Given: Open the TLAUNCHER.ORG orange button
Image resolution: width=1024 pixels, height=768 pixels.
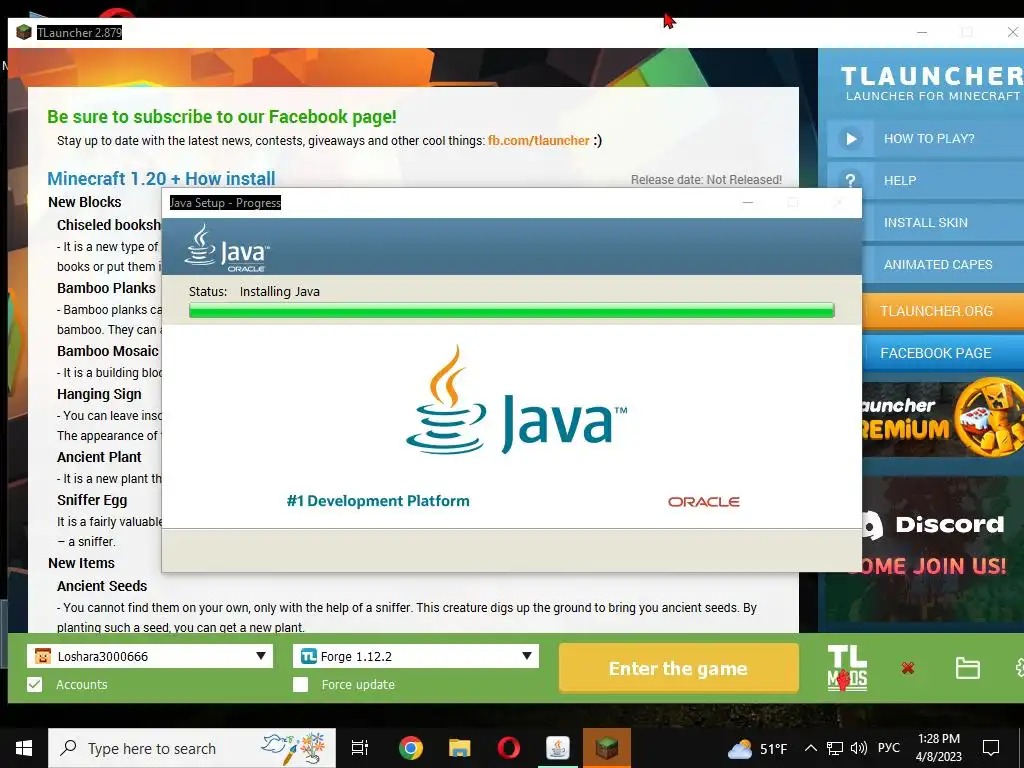Looking at the screenshot, I should [x=943, y=311].
